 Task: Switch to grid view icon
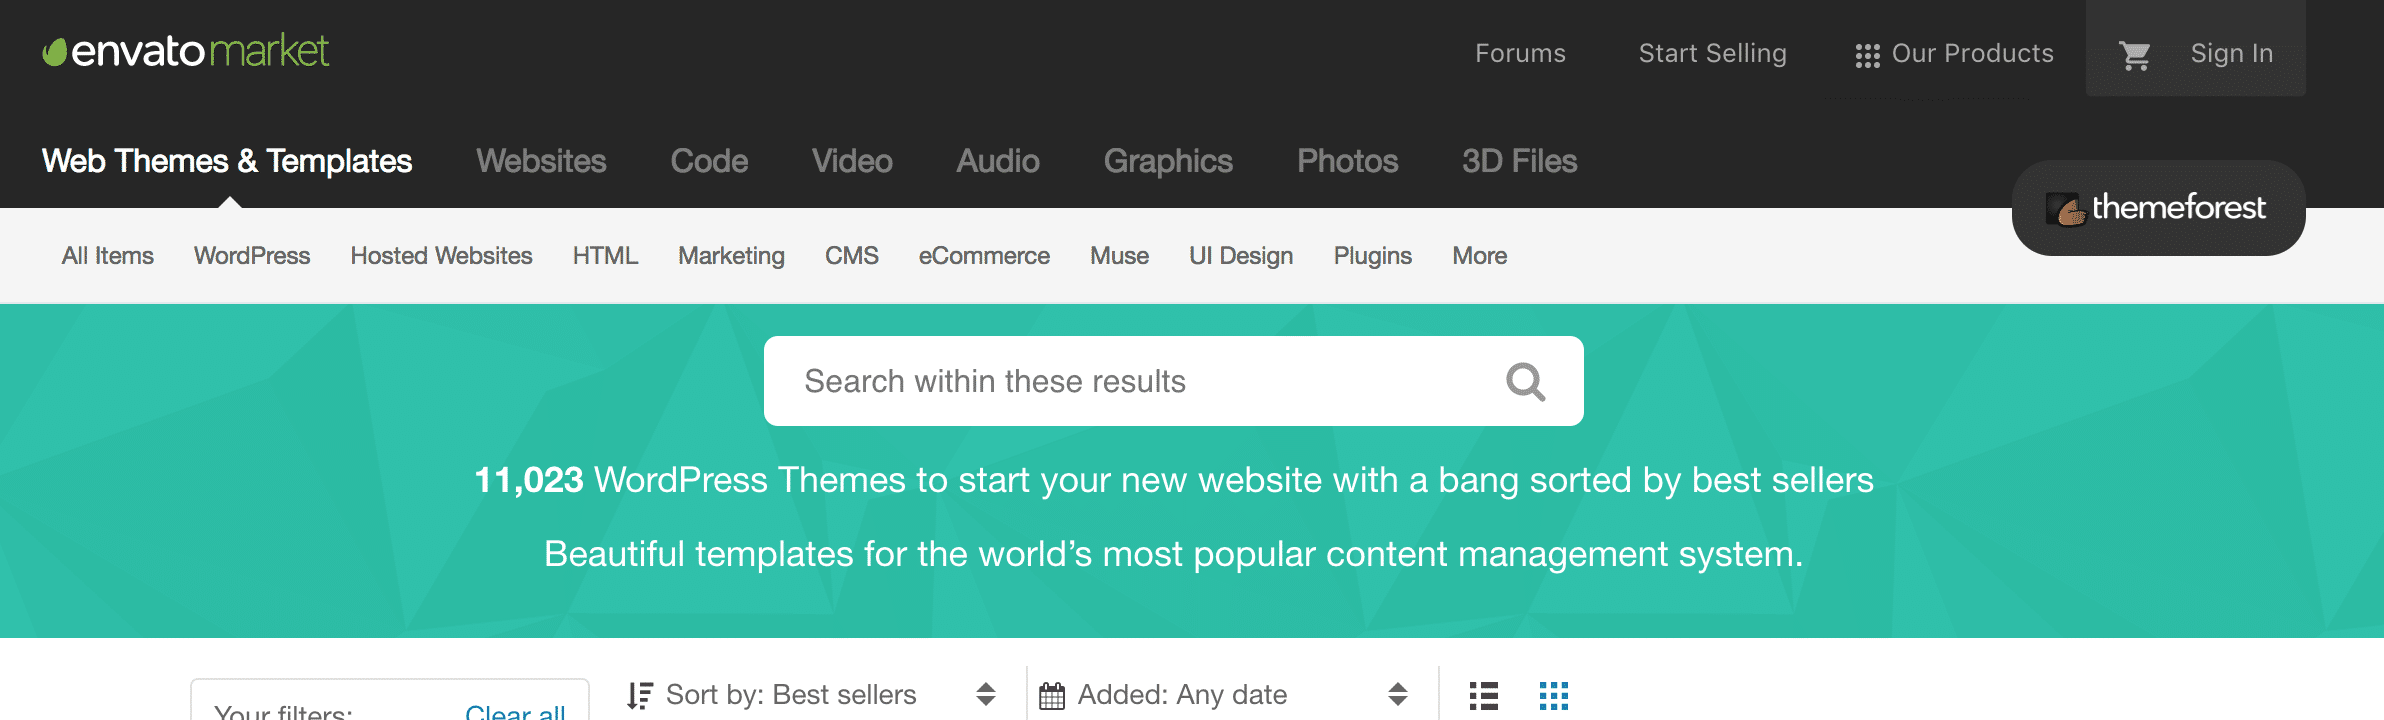coord(1553,695)
